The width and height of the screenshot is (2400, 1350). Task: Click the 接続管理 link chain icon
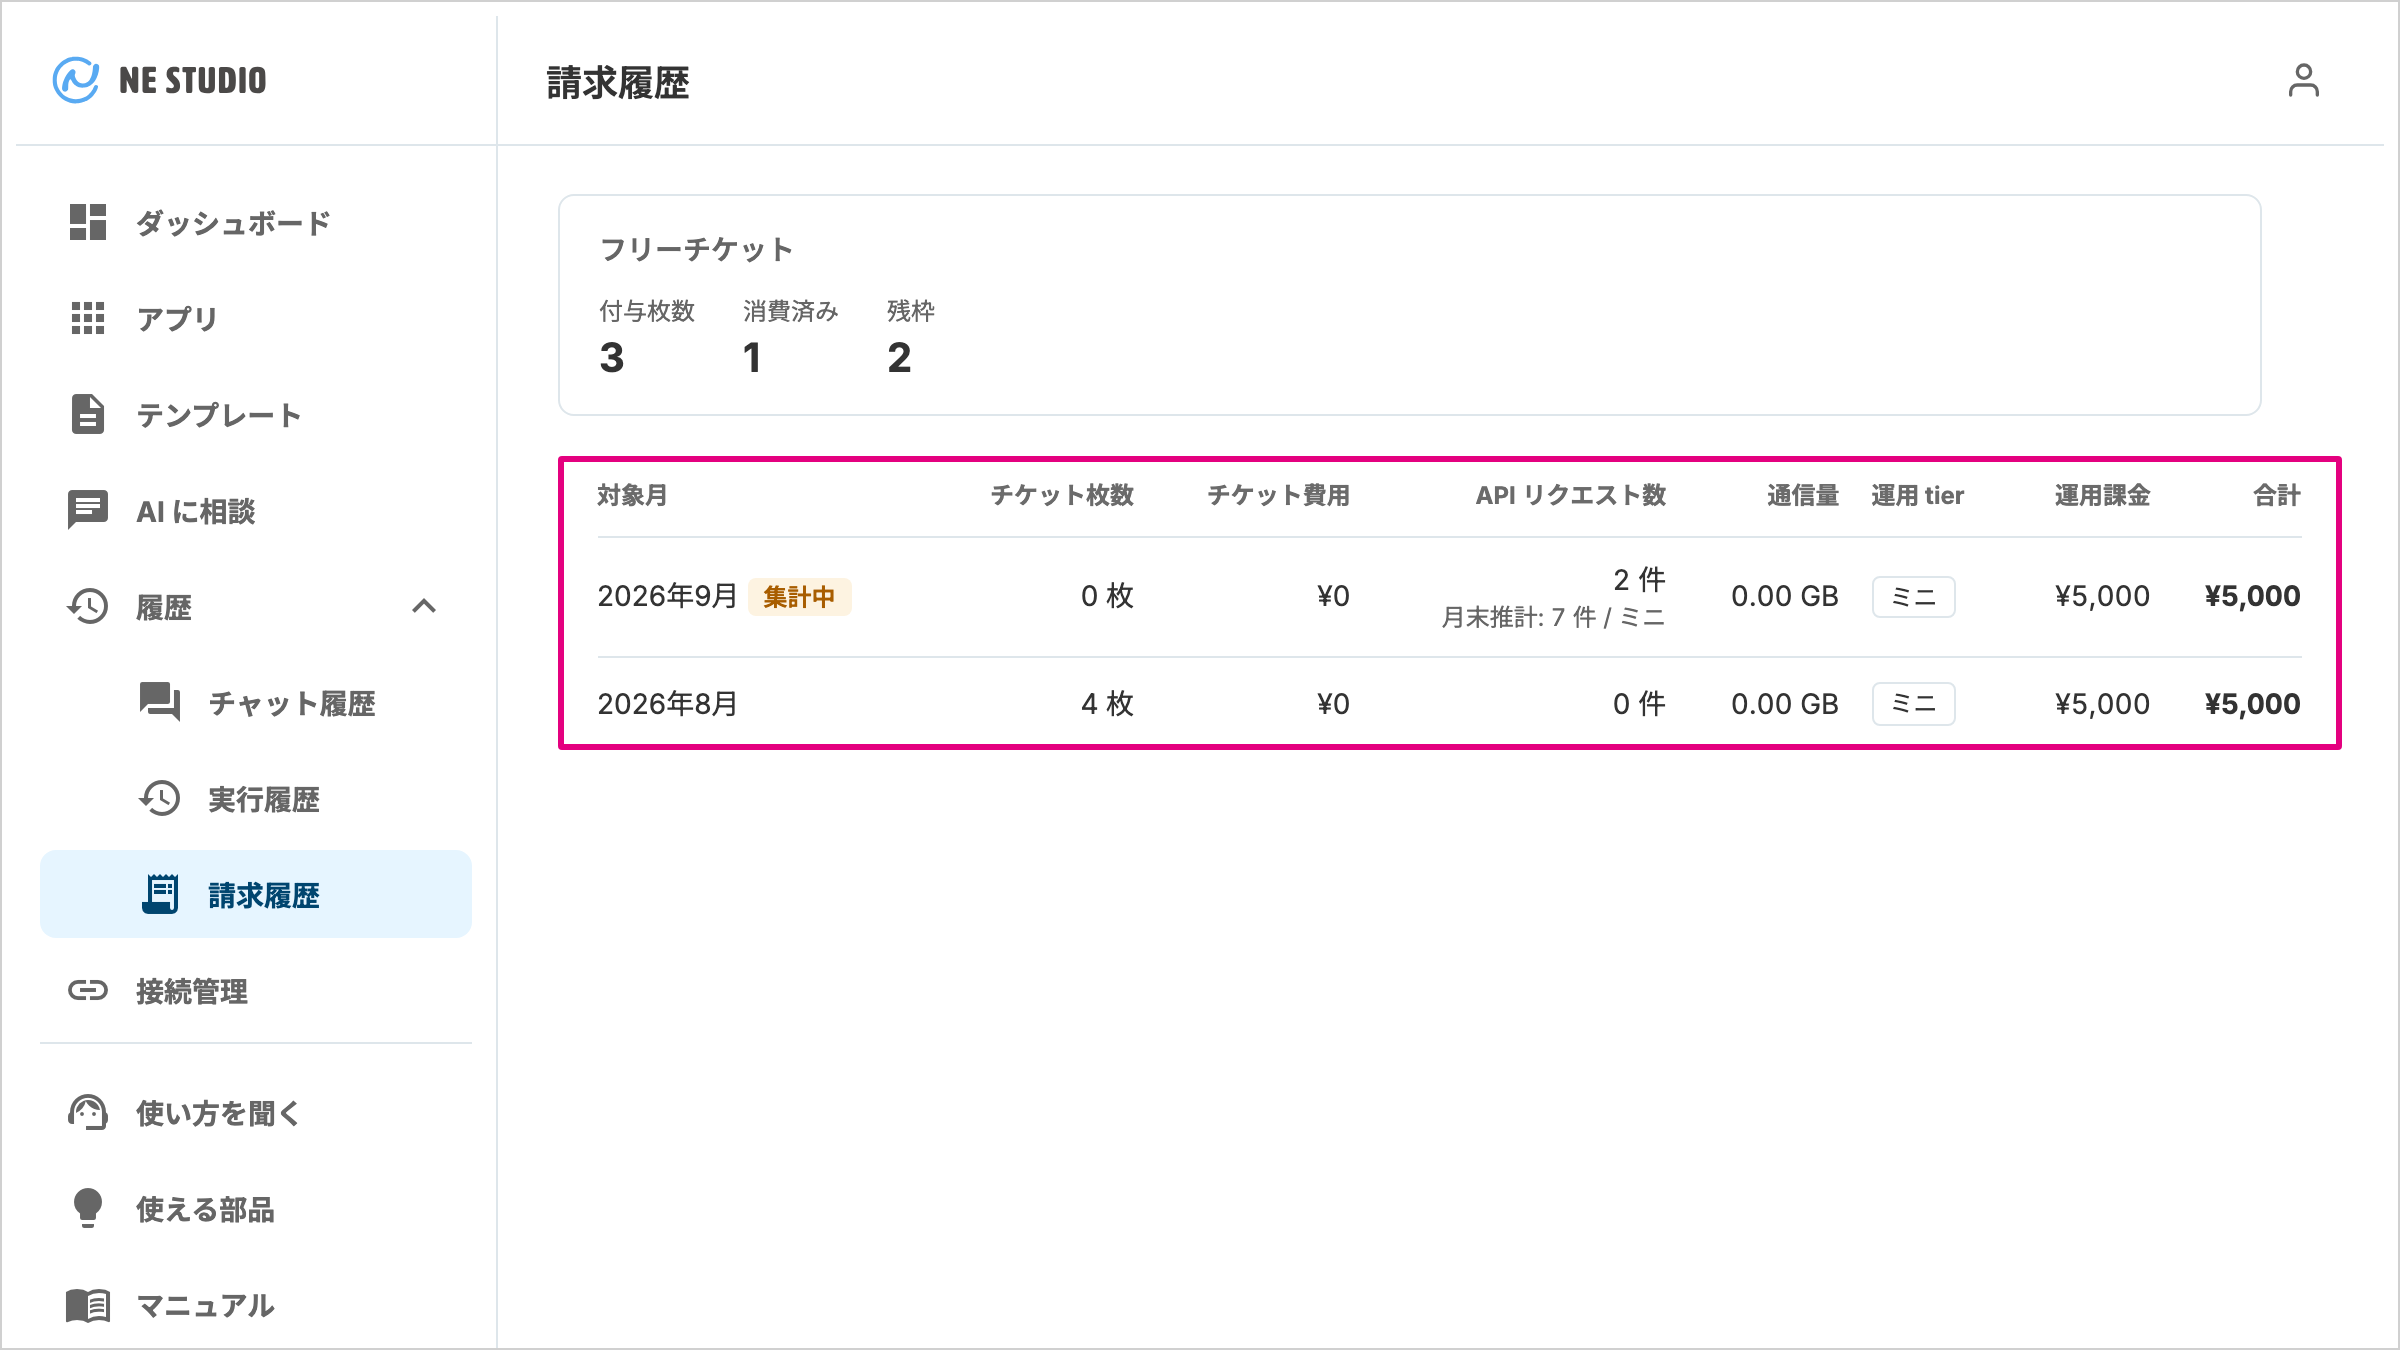pos(88,990)
